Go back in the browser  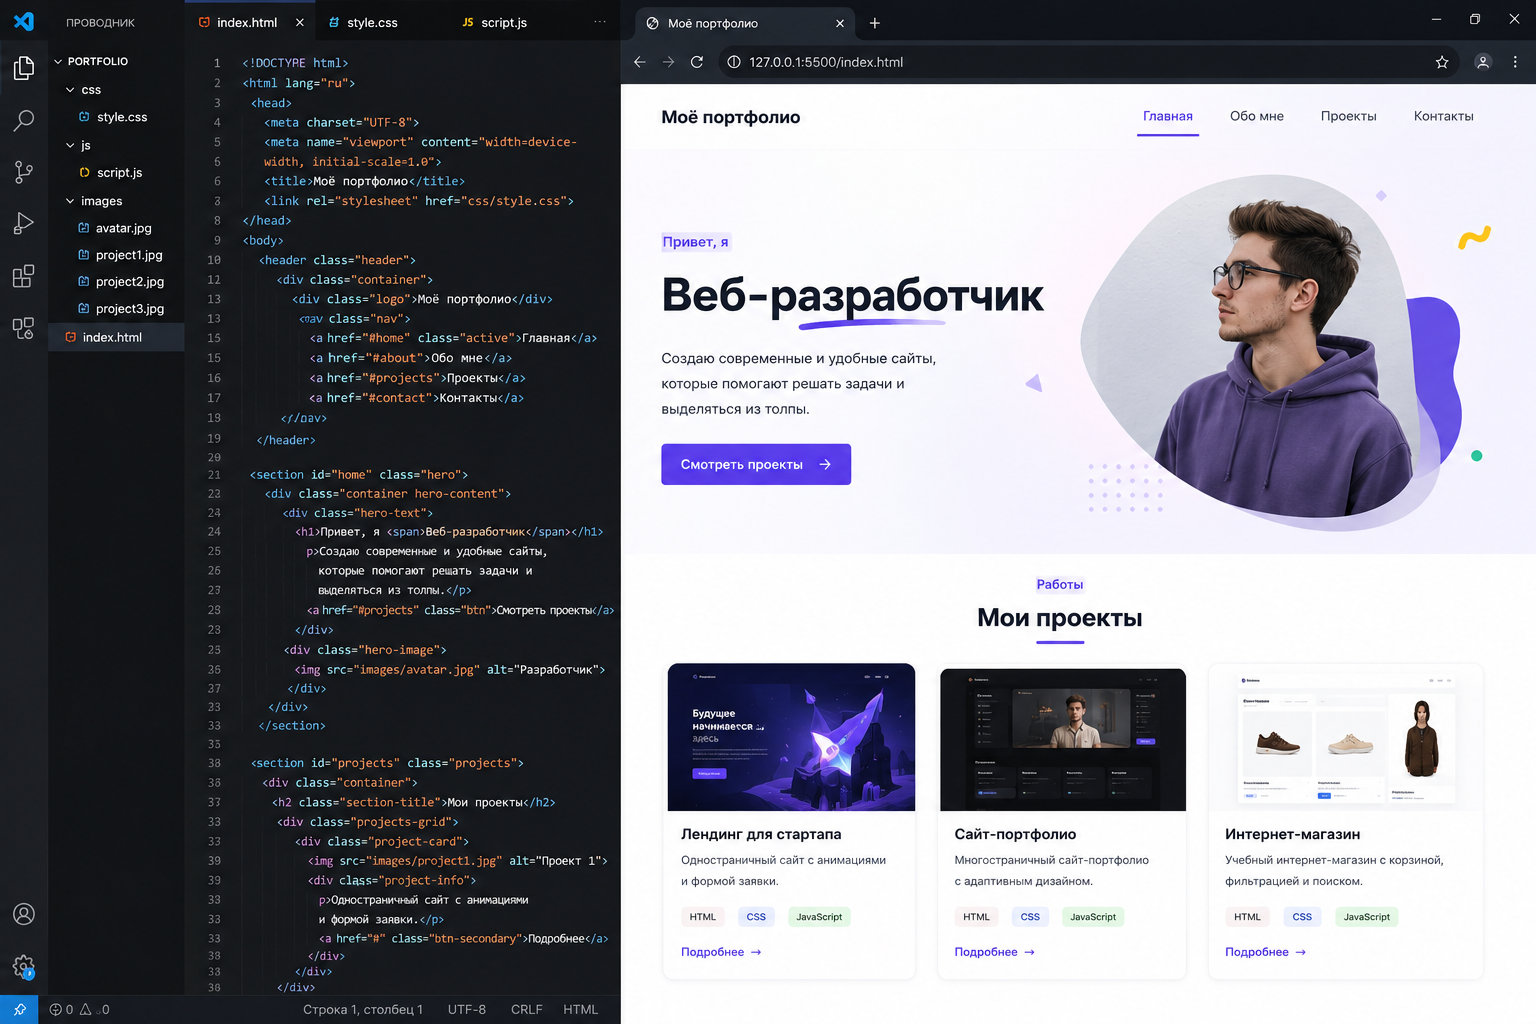[x=640, y=62]
